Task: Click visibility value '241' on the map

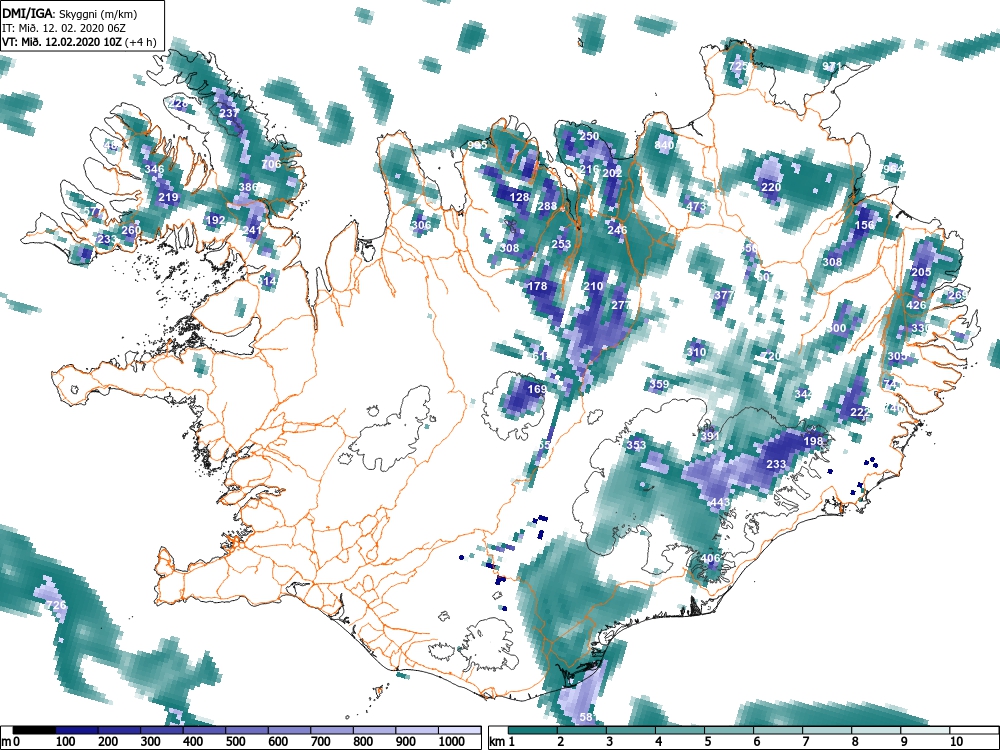Action: click(252, 230)
